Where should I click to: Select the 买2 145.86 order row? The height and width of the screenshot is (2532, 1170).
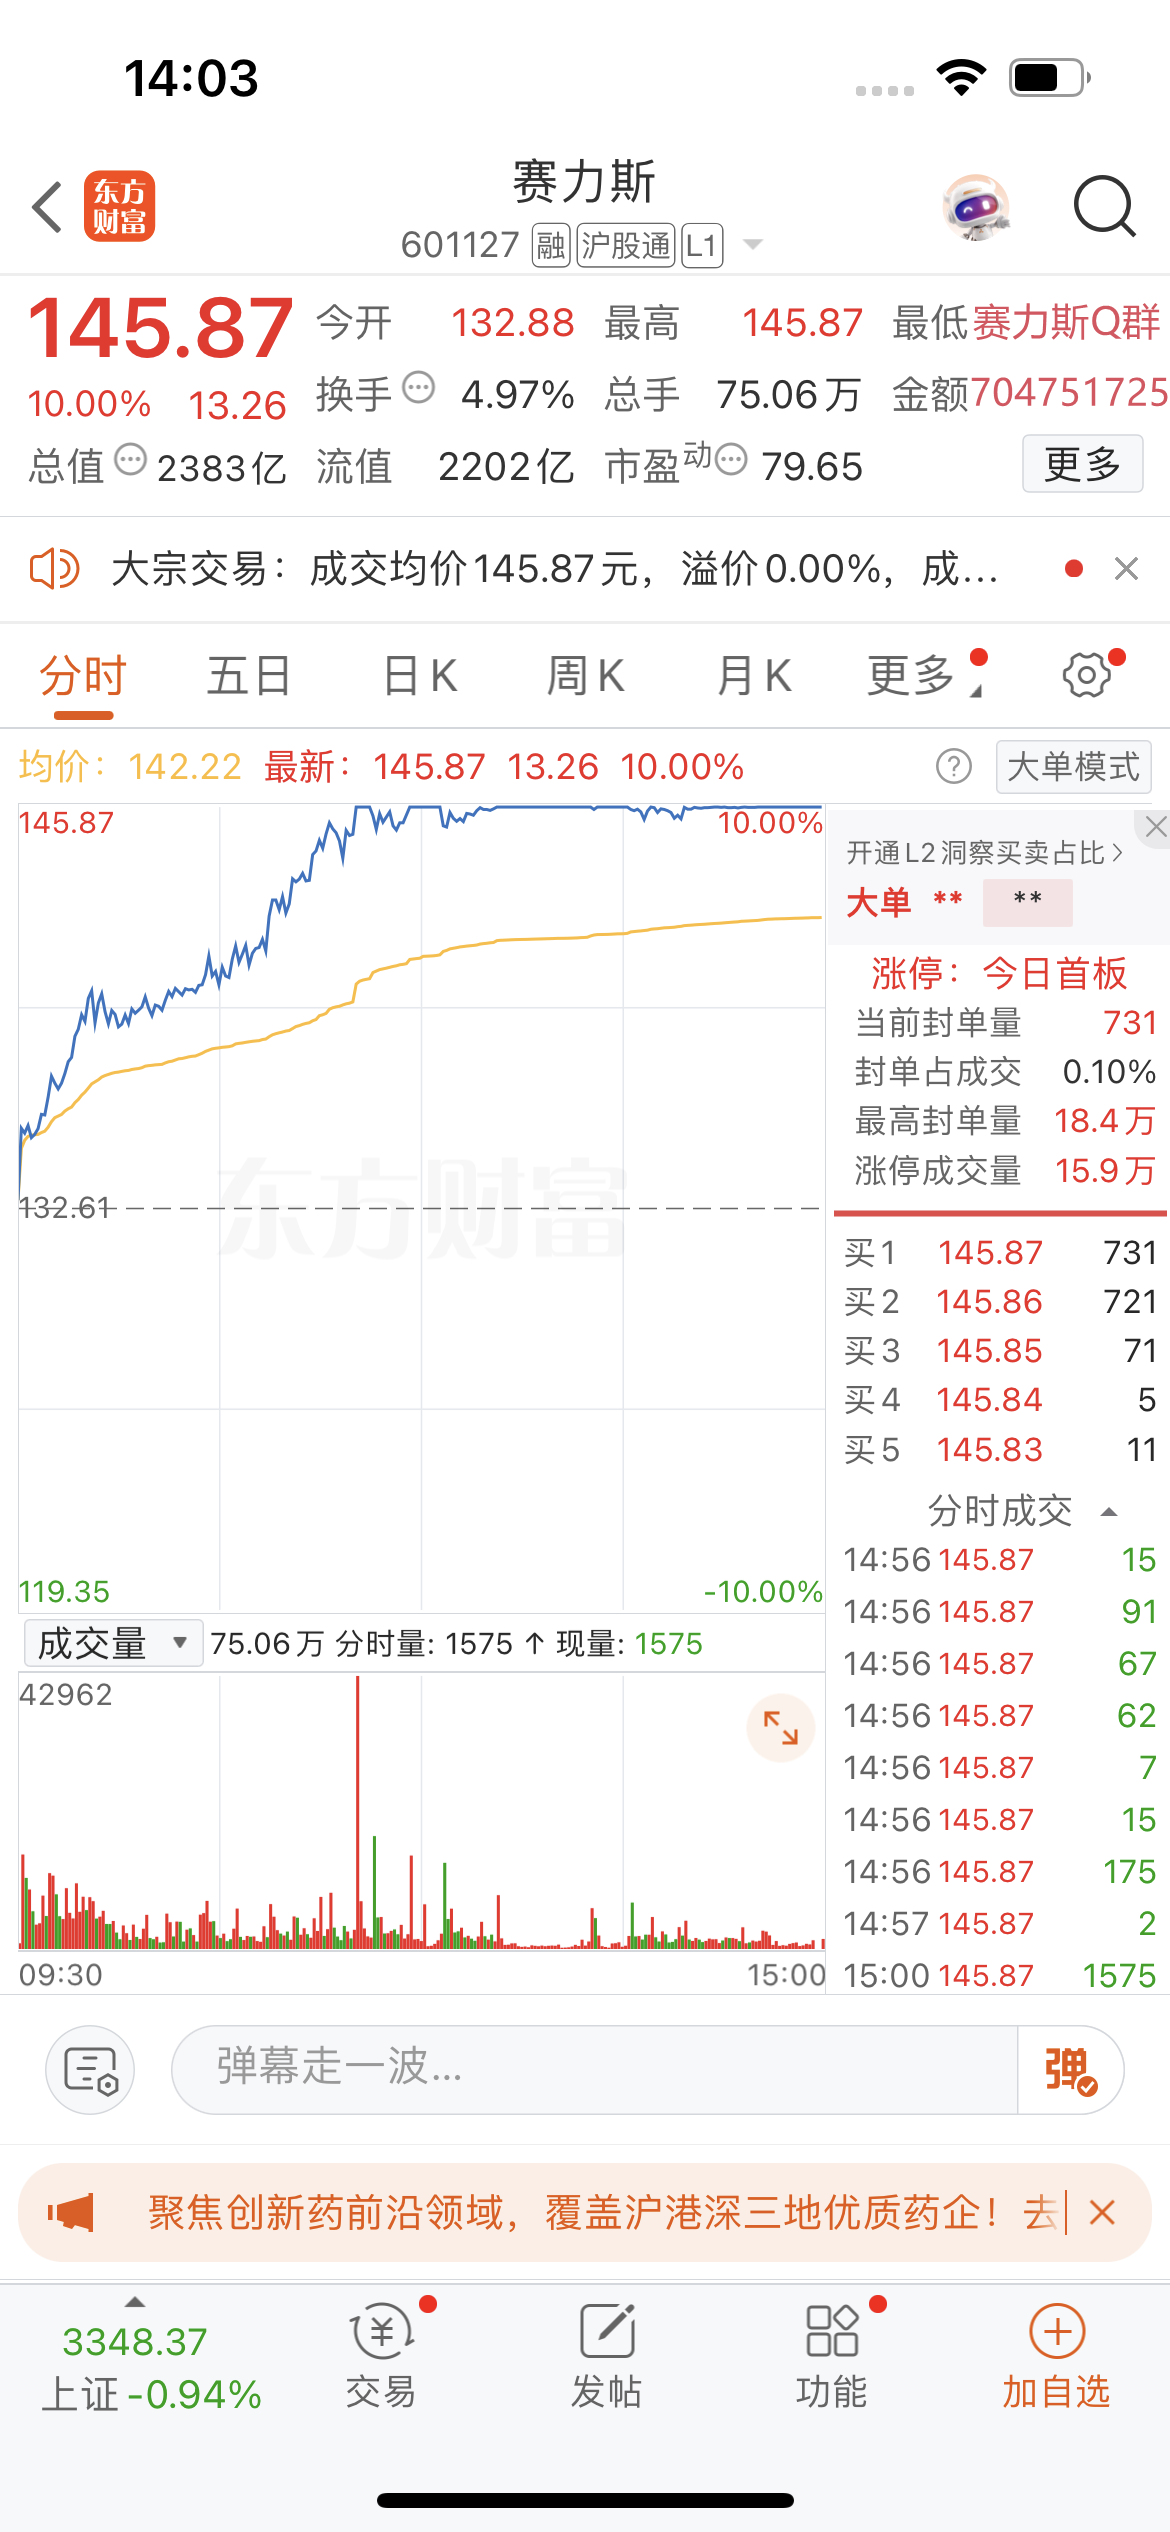(1000, 1301)
